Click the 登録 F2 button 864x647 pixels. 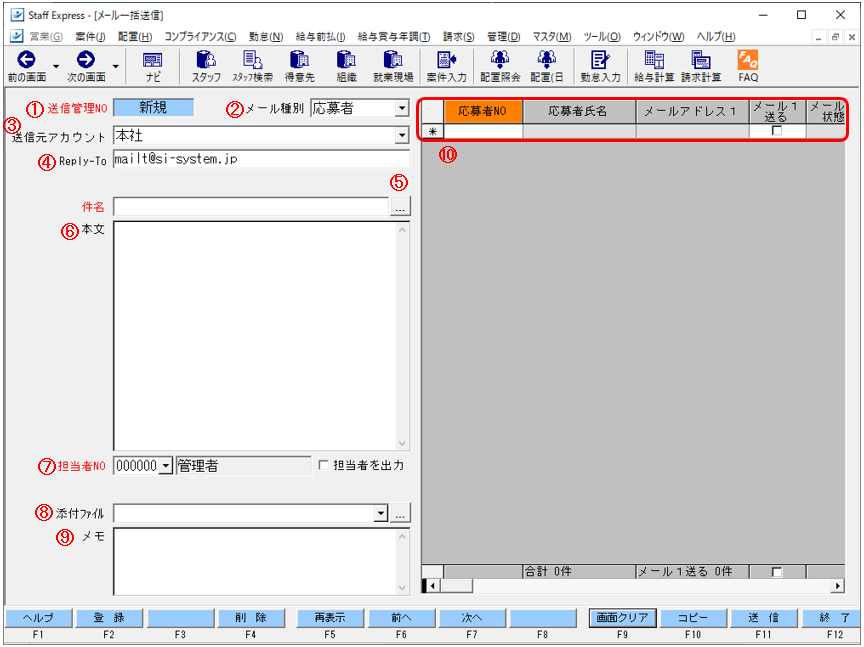coord(109,618)
